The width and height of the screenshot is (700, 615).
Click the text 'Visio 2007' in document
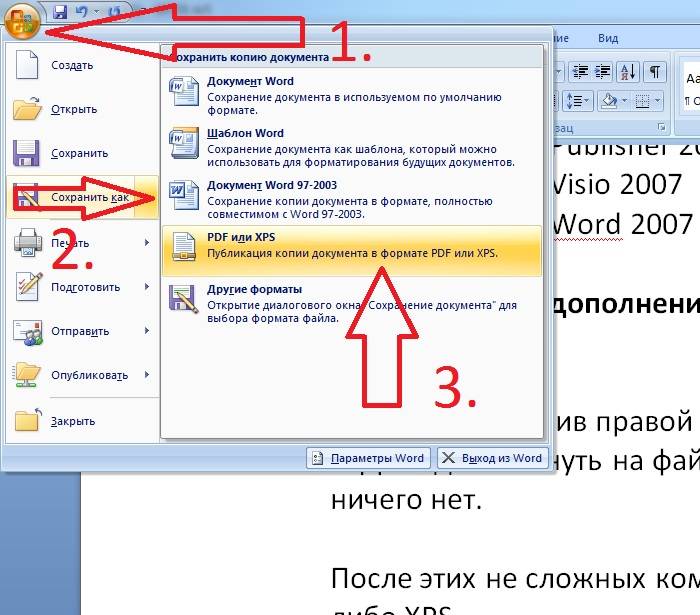[617, 184]
